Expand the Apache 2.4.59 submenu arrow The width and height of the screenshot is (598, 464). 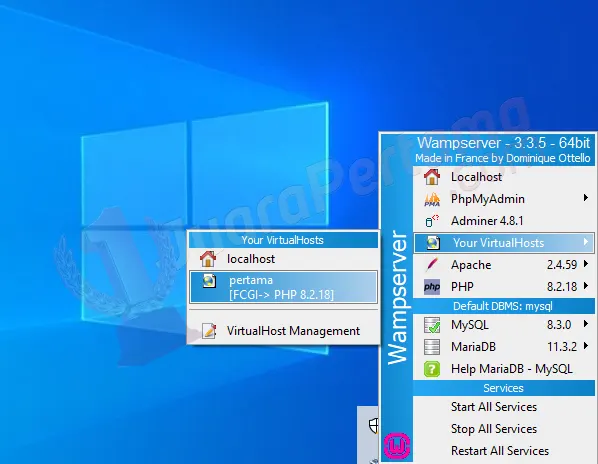point(585,263)
